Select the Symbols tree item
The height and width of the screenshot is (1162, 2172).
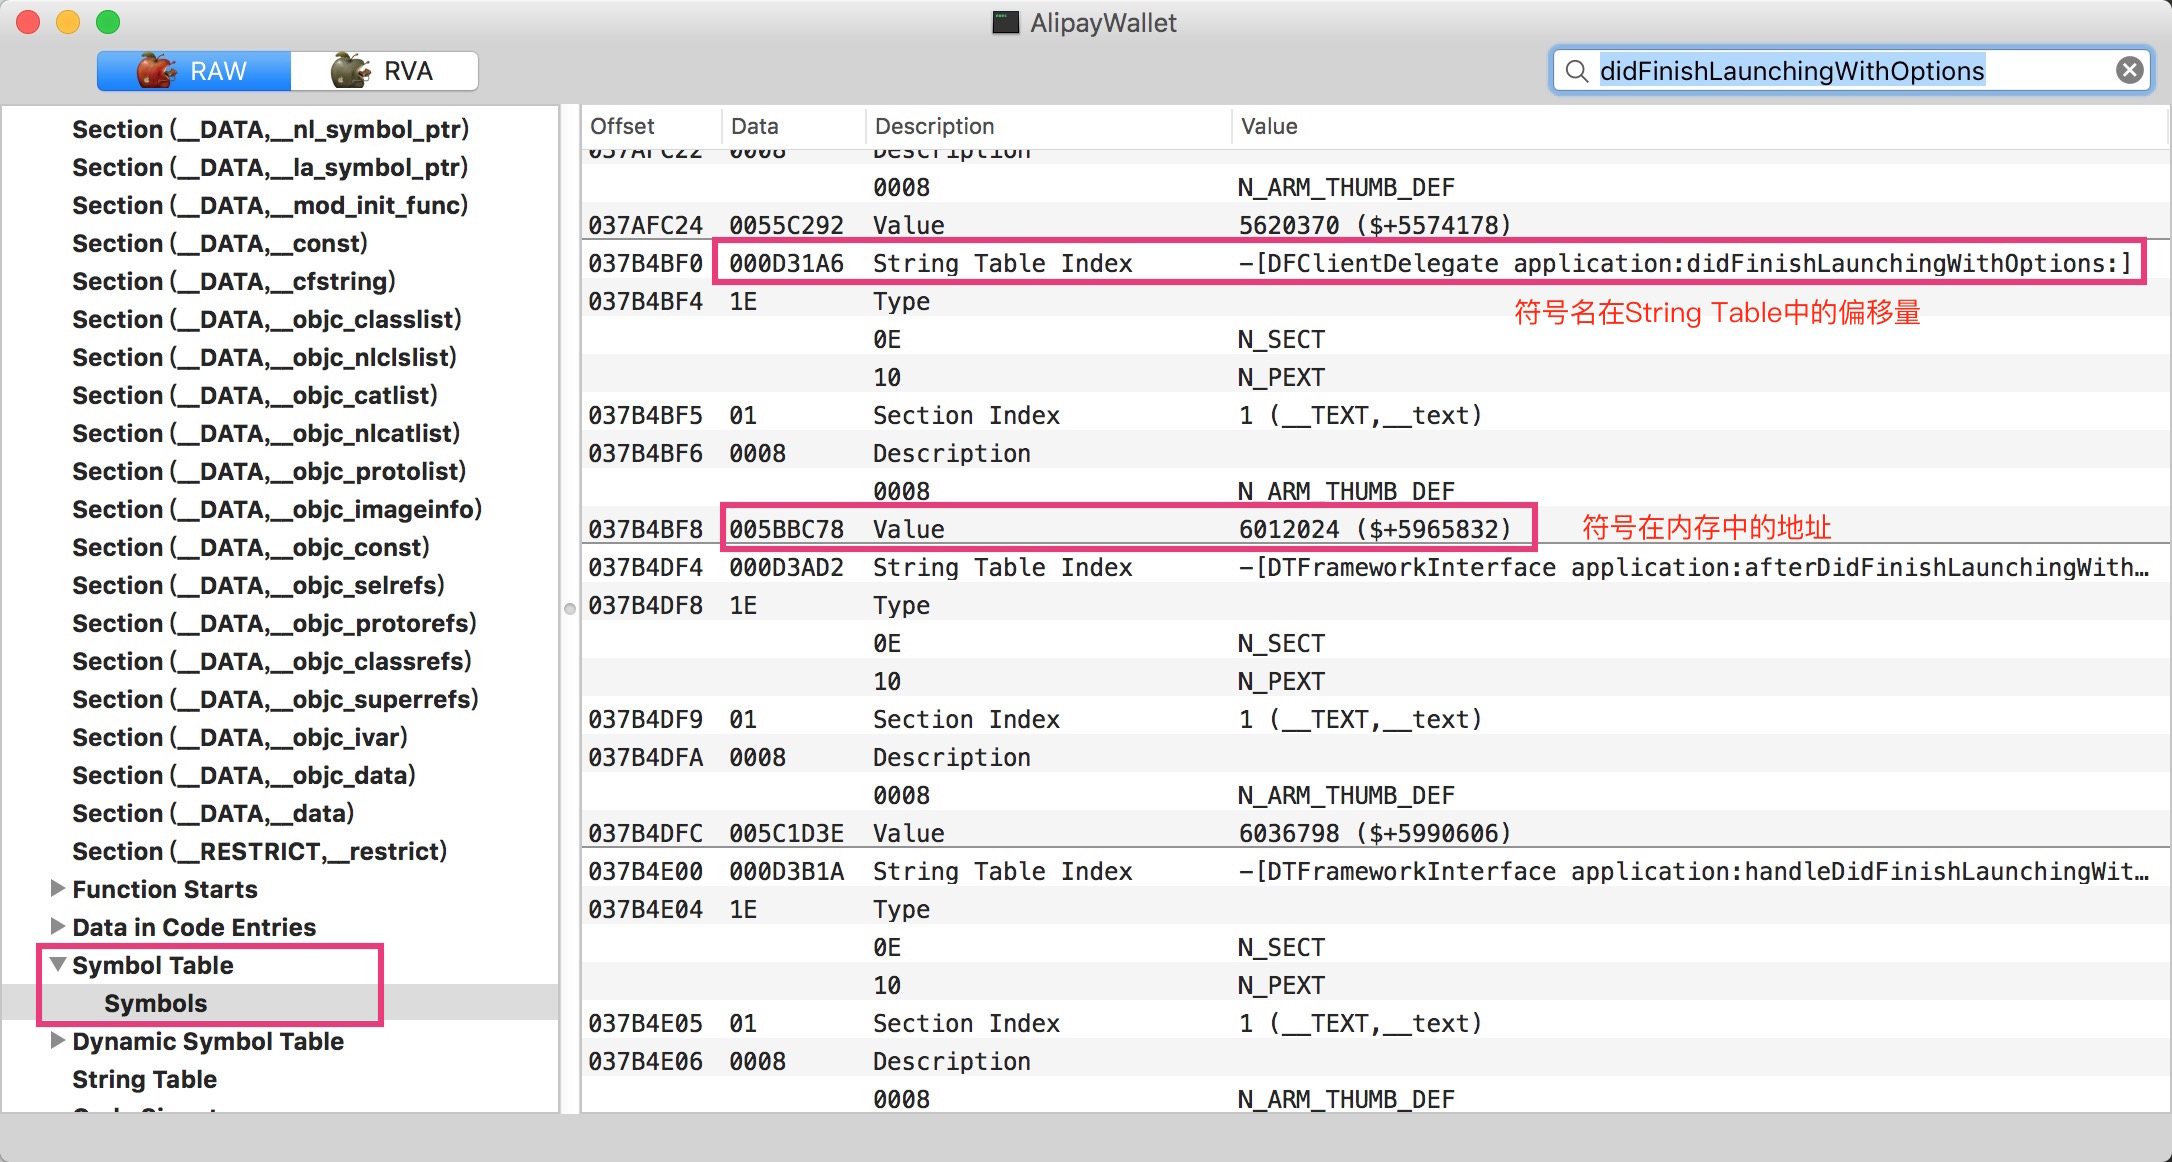(x=155, y=1003)
